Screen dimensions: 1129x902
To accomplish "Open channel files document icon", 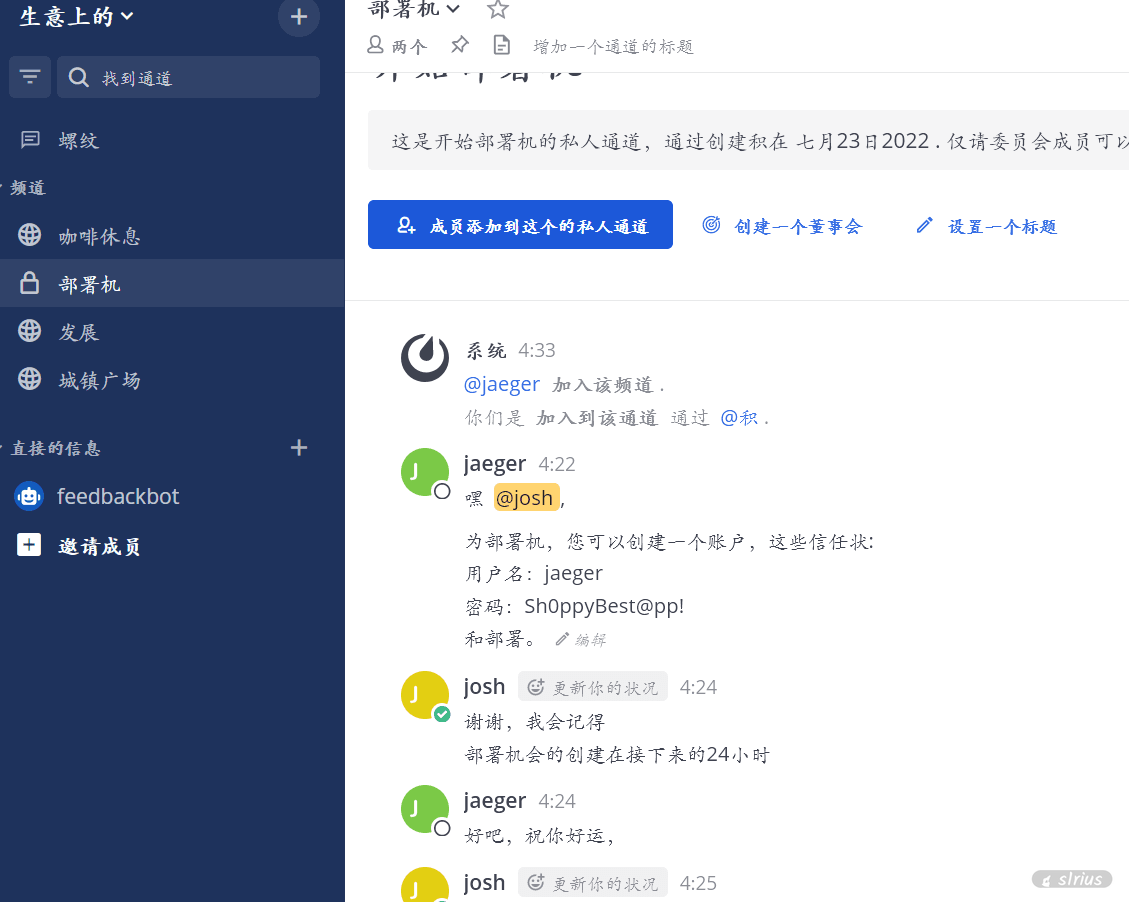I will click(501, 45).
